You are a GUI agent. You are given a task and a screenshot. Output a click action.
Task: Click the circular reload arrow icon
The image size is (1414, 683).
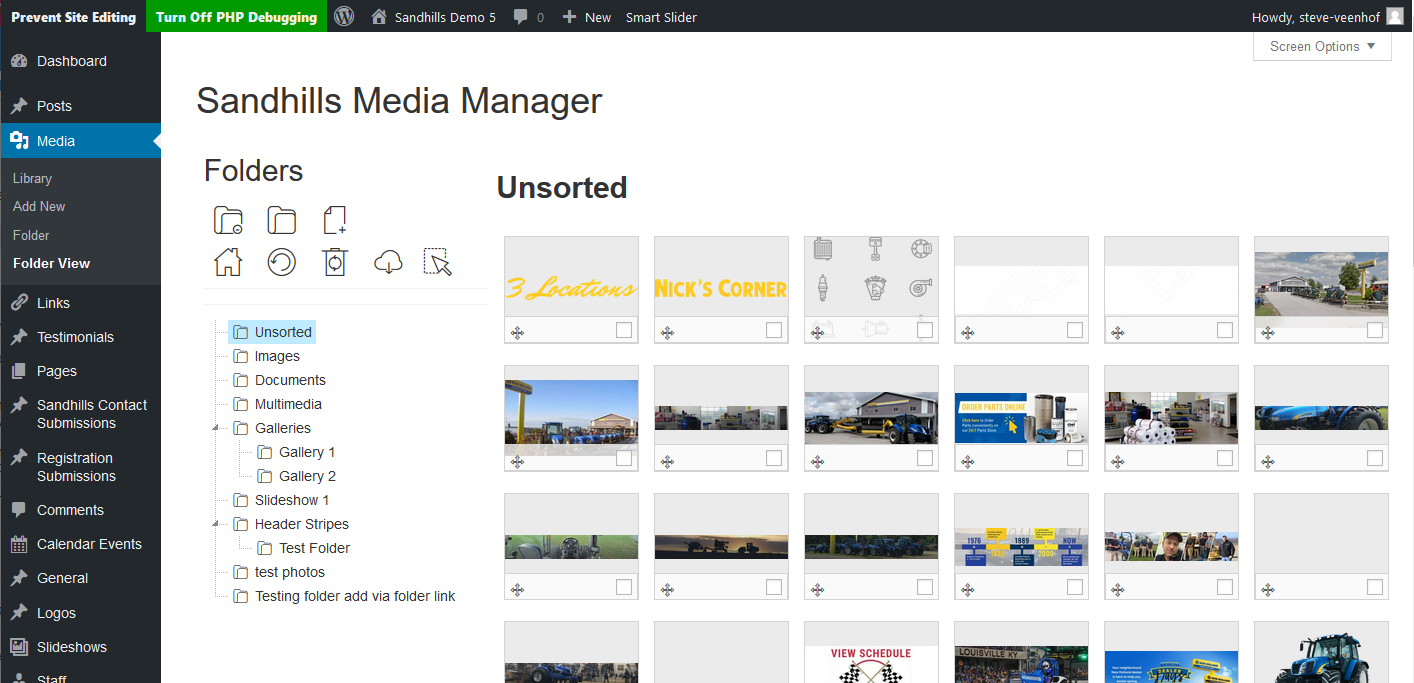pos(282,262)
